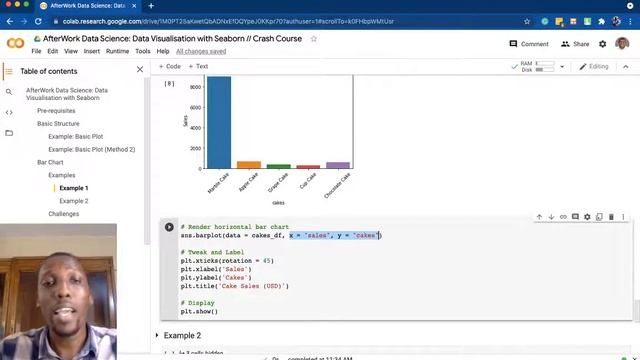Click the Marble Cake blue bar
The height and width of the screenshot is (360, 640).
pyautogui.click(x=219, y=122)
